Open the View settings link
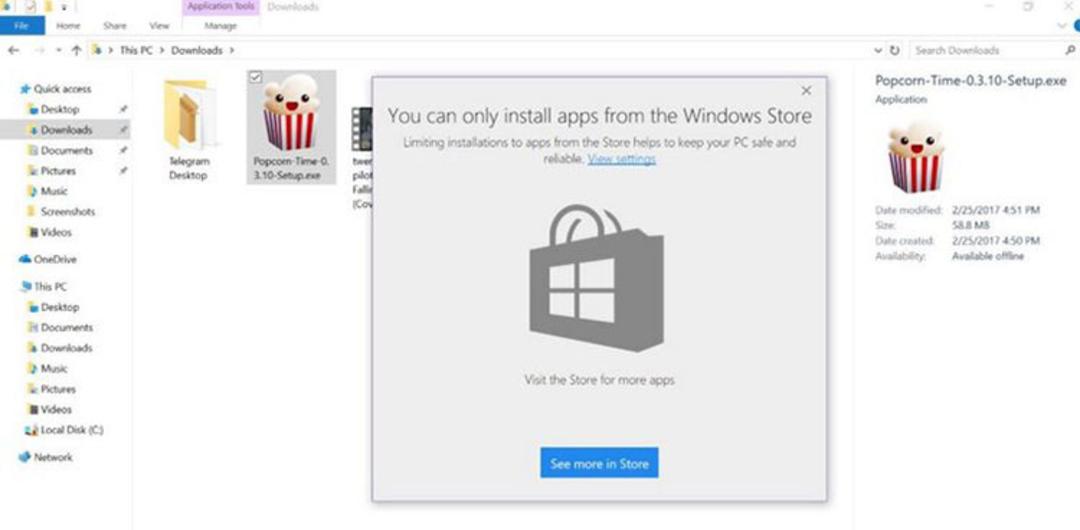Screen dimensions: 1080x530 click(x=621, y=159)
